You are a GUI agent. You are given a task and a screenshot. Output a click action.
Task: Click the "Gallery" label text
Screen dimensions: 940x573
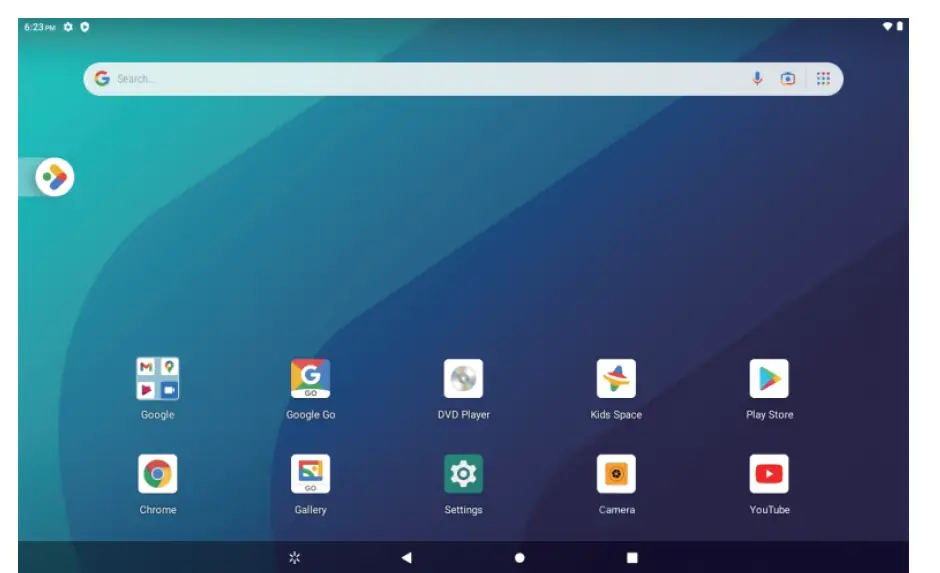pos(311,510)
